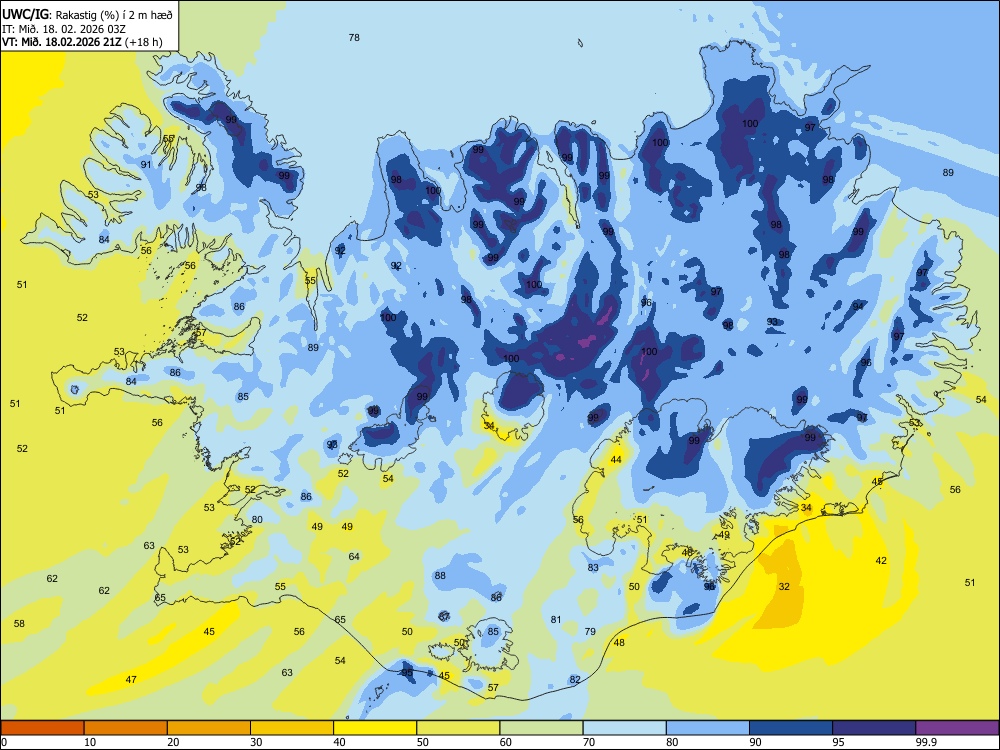Click the yellow-green 50–60 legend swatch
Image resolution: width=1000 pixels, height=750 pixels.
pyautogui.click(x=458, y=728)
